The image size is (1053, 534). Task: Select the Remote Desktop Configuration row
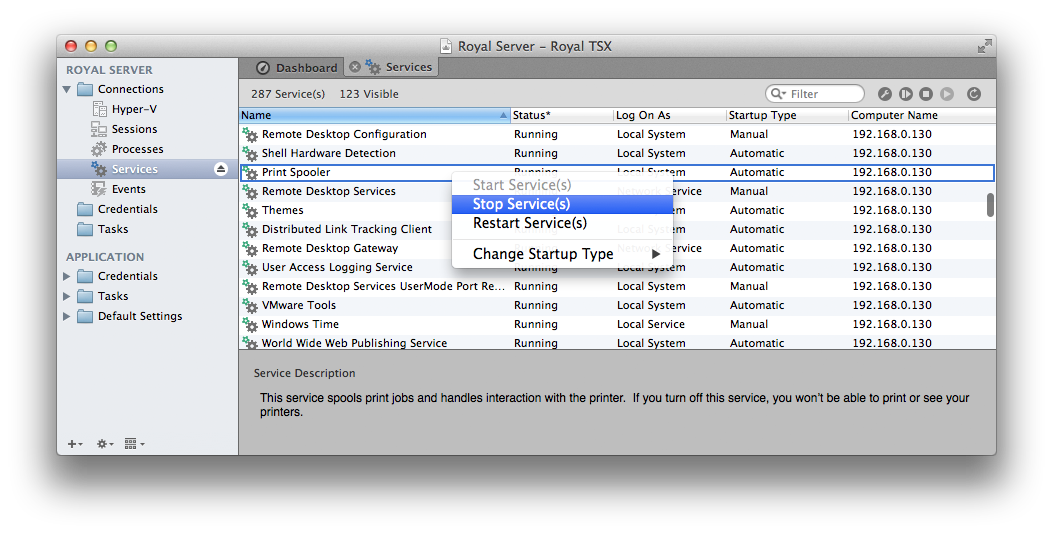coord(617,134)
